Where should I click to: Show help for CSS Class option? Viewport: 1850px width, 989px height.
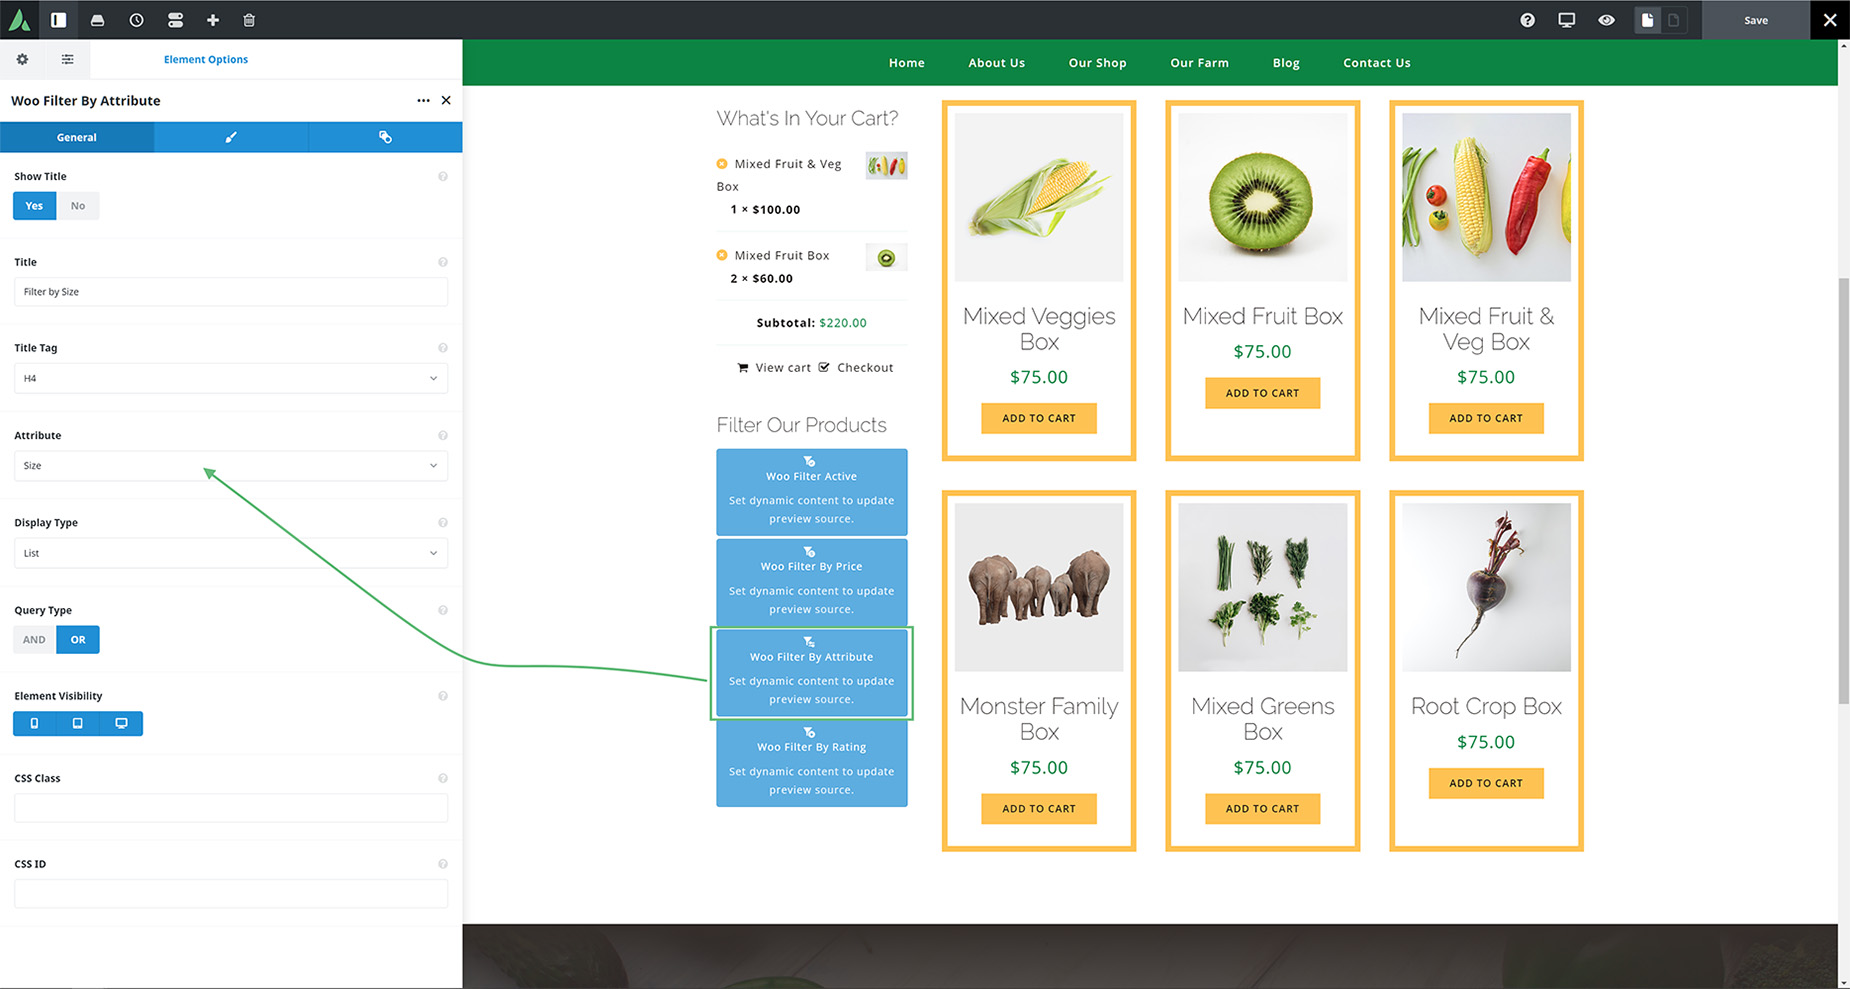(x=443, y=778)
